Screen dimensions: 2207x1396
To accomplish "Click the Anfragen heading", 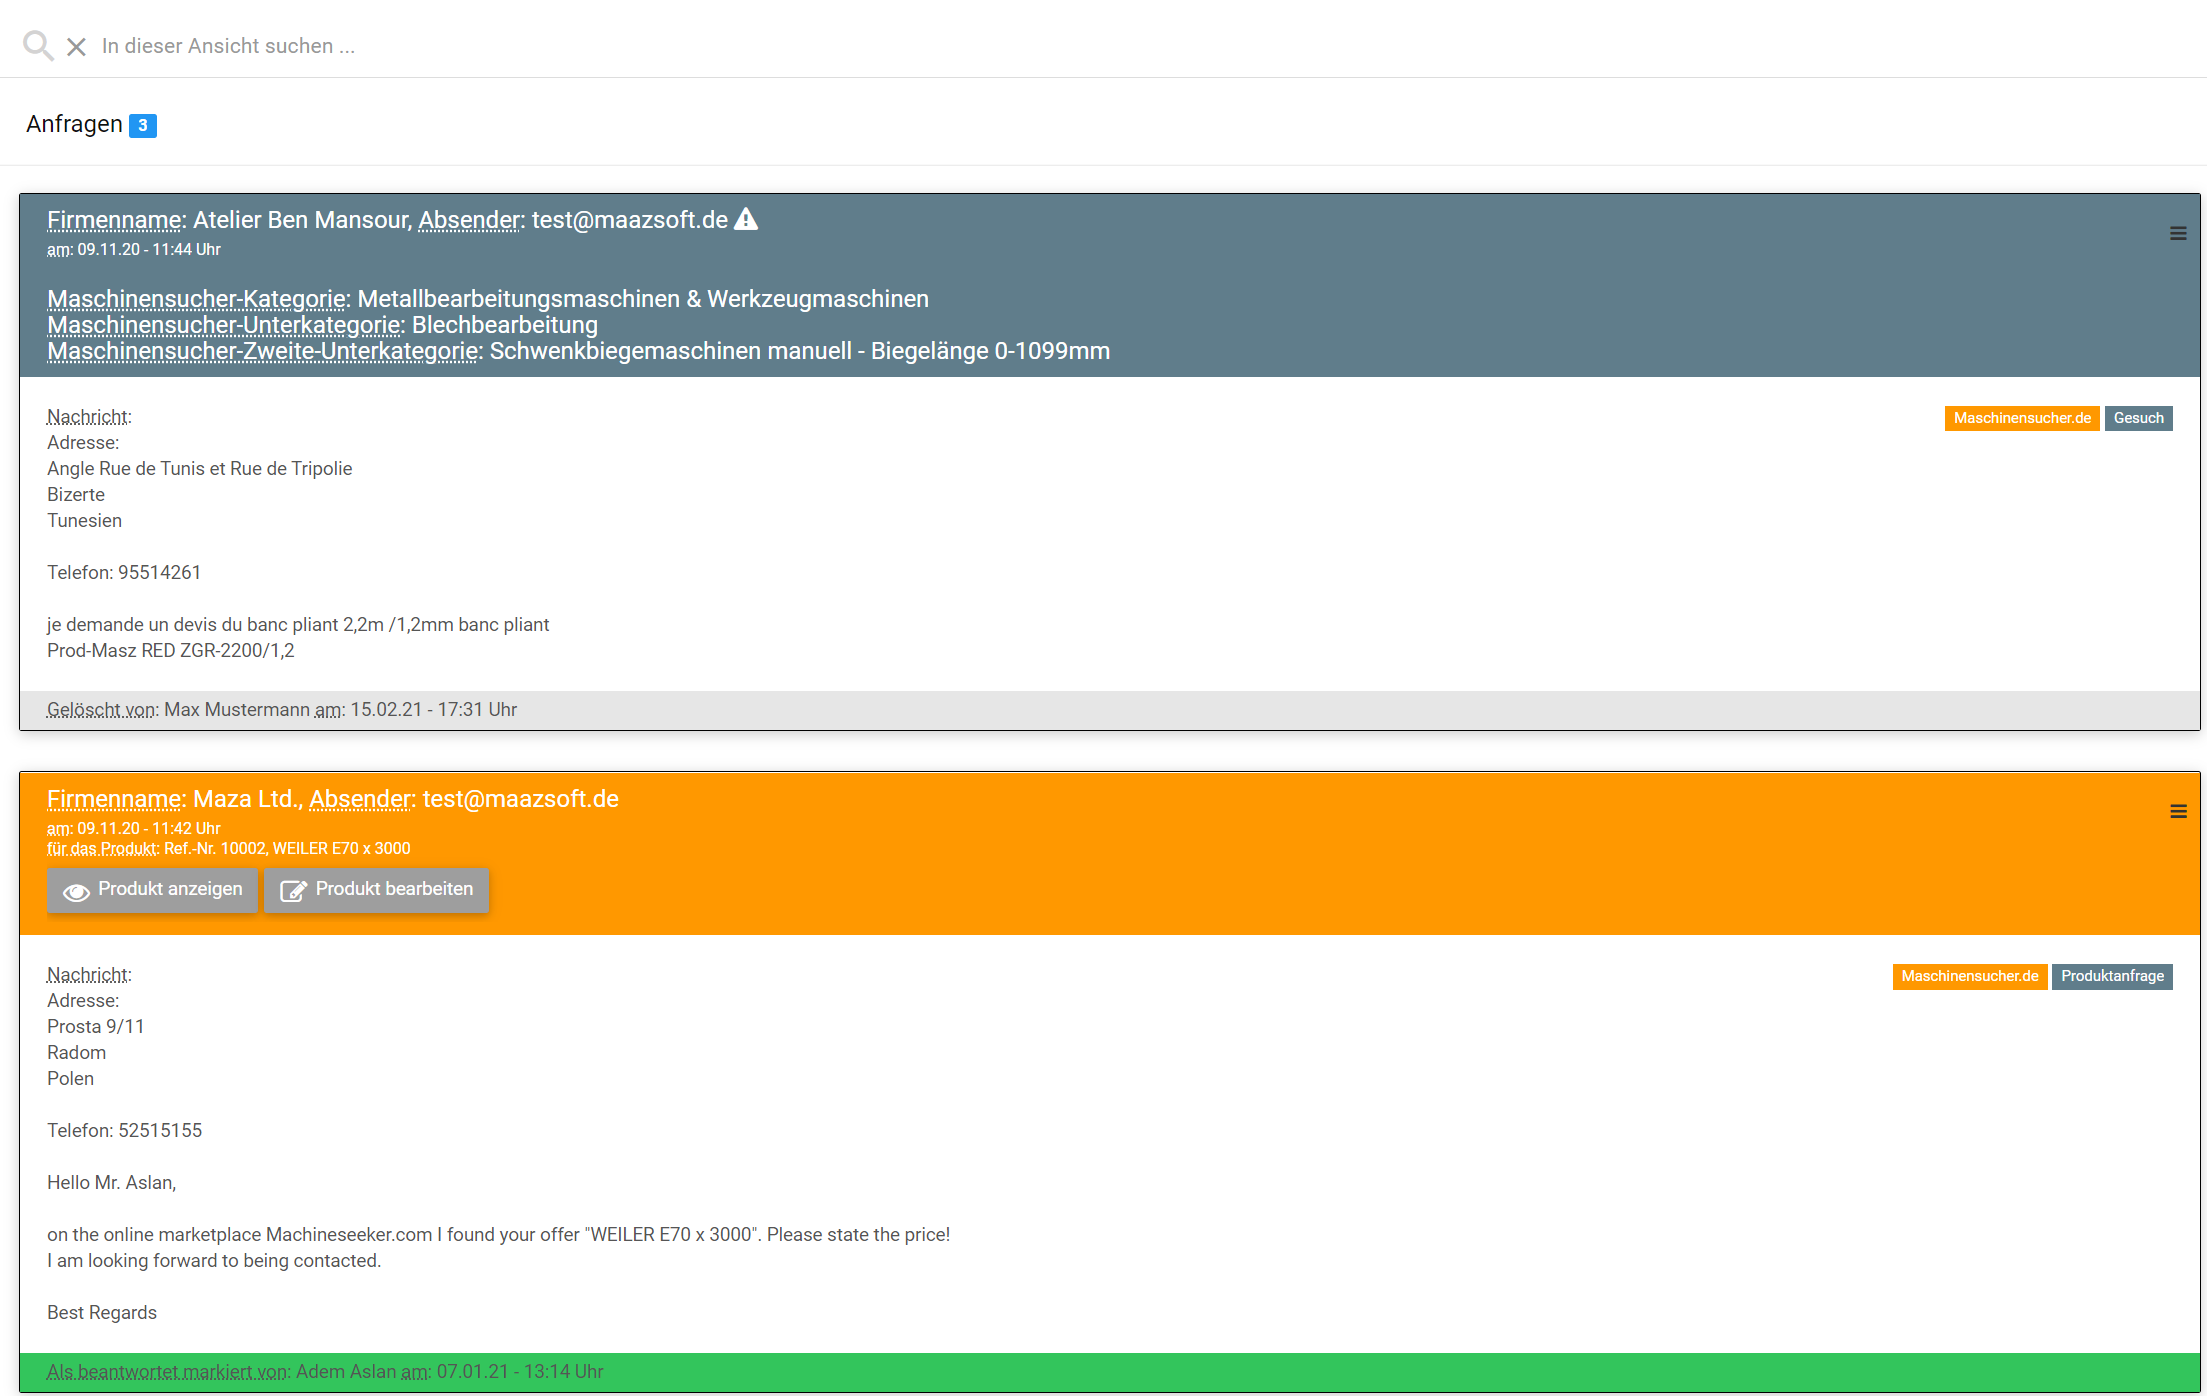I will pos(74,124).
